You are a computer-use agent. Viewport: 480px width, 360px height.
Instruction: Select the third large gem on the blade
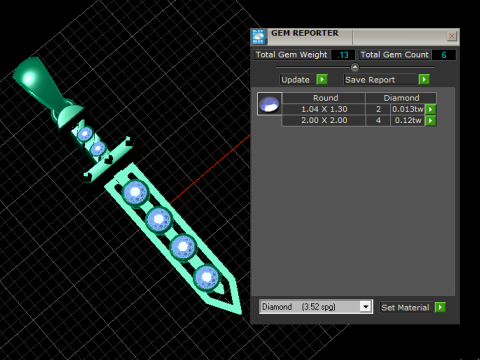click(183, 247)
